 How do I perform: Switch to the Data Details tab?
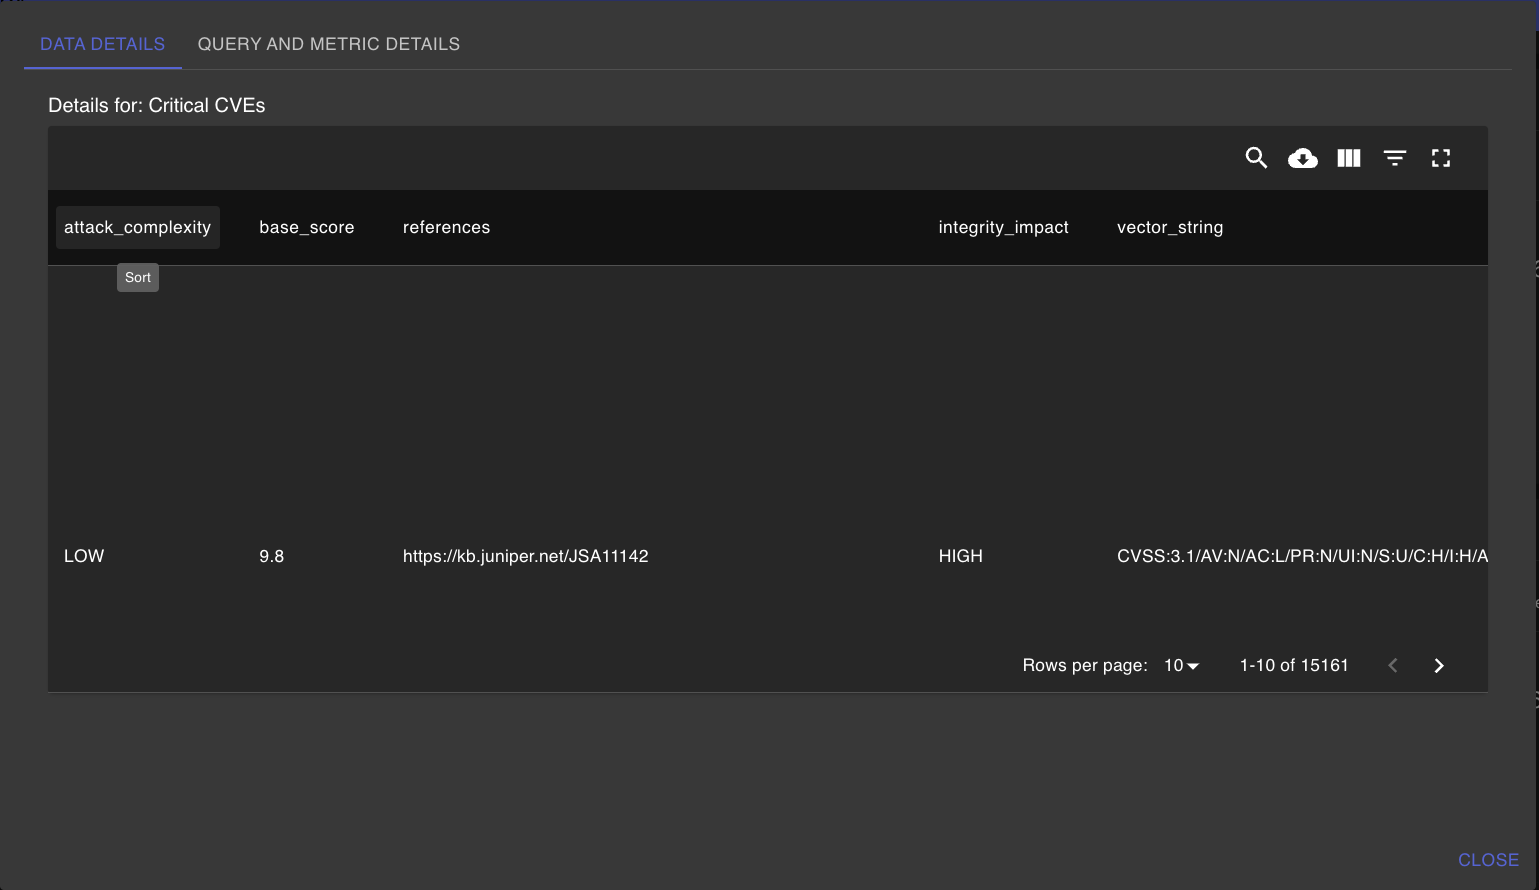coord(102,44)
